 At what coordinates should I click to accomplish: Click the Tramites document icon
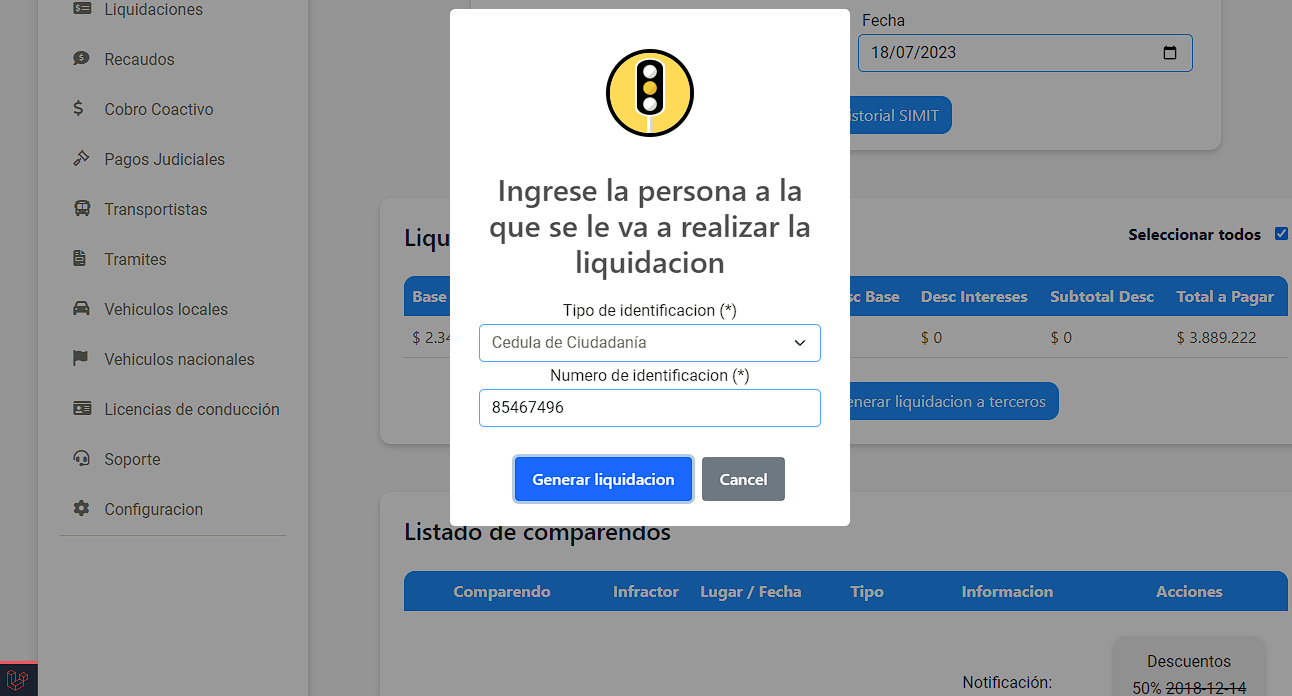pyautogui.click(x=80, y=259)
